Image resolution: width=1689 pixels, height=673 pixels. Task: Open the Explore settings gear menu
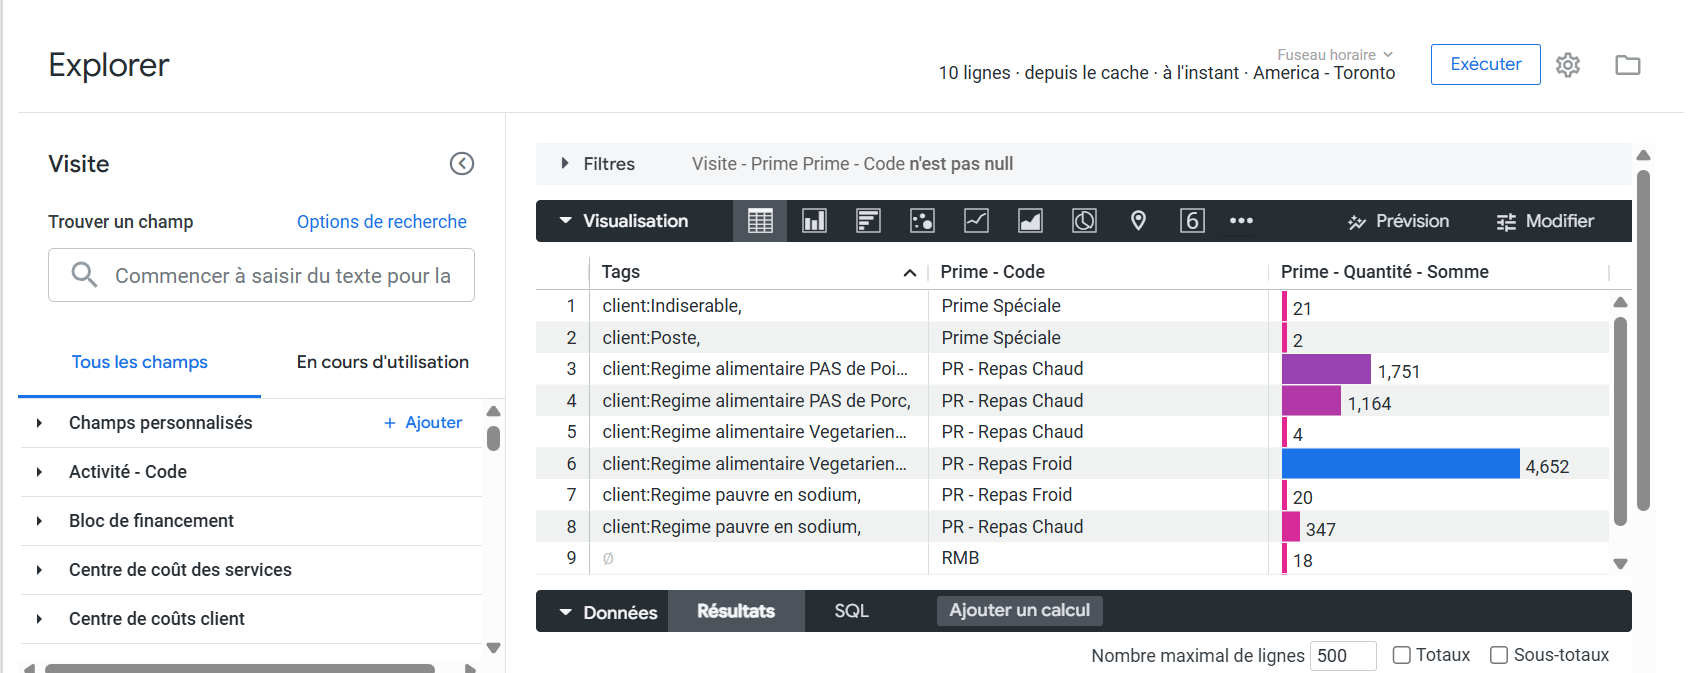(1567, 65)
